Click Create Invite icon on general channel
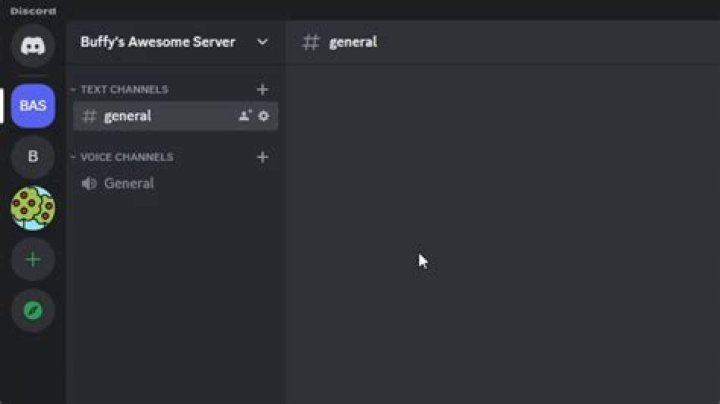Image resolution: width=720 pixels, height=404 pixels. tap(245, 116)
